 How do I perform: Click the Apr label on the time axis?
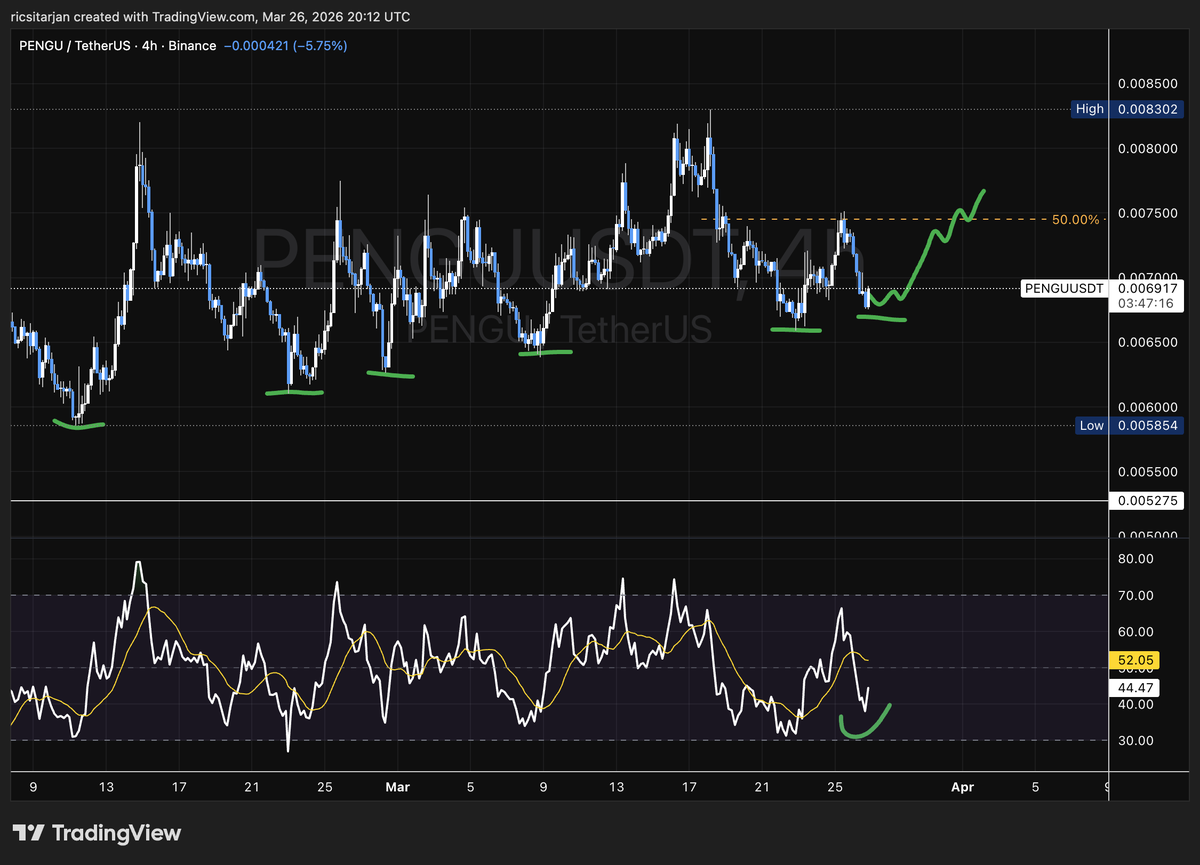(x=962, y=787)
